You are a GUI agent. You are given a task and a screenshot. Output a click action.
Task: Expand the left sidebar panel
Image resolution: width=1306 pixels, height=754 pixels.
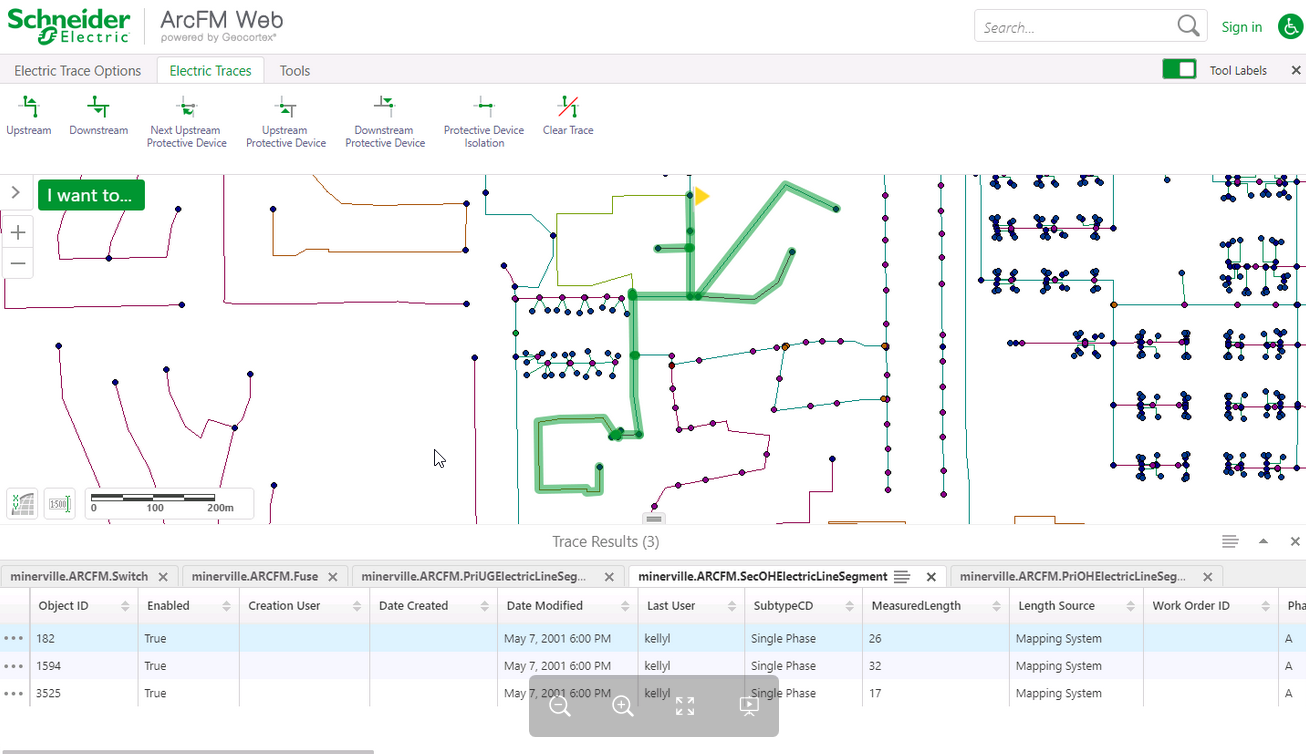point(16,192)
